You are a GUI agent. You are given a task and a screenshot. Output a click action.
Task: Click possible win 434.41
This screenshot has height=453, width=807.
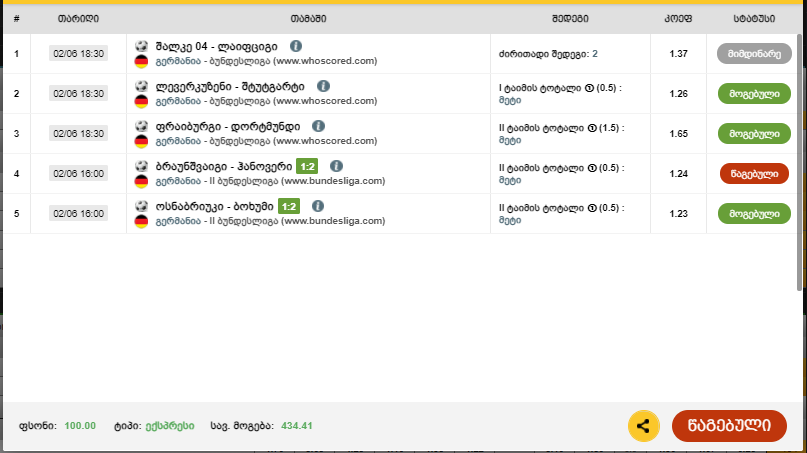coord(296,426)
